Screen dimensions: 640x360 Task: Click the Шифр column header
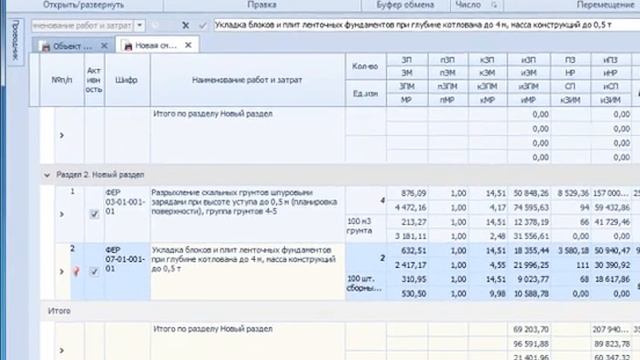tap(127, 80)
